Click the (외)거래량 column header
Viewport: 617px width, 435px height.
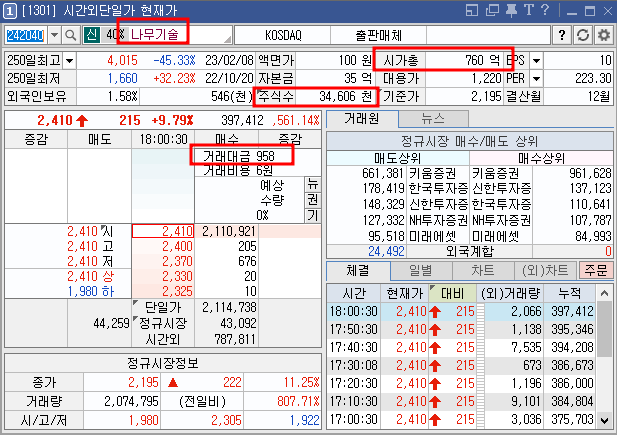click(510, 294)
